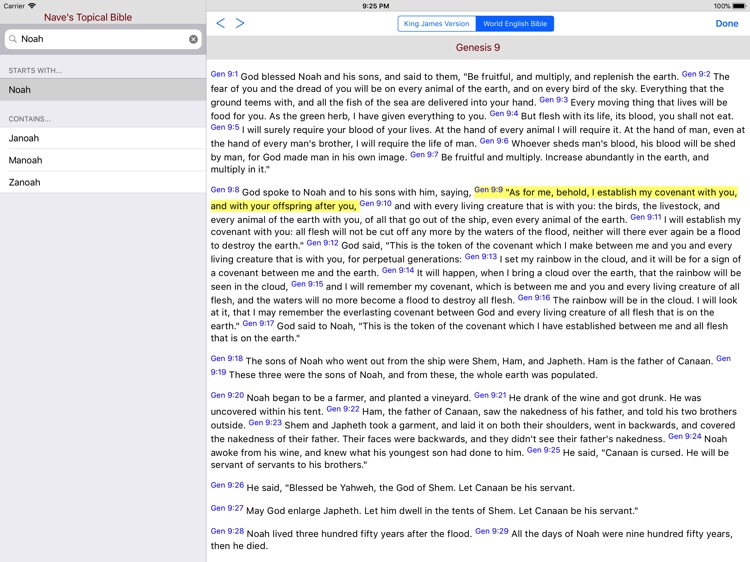This screenshot has width=750, height=562.
Task: Tap the Gen 9:8 verse reference
Action: (225, 190)
